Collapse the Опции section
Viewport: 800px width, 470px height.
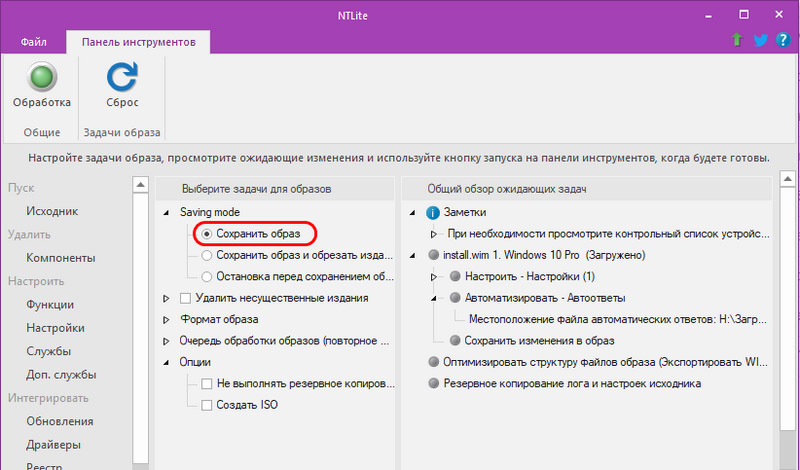pyautogui.click(x=166, y=362)
